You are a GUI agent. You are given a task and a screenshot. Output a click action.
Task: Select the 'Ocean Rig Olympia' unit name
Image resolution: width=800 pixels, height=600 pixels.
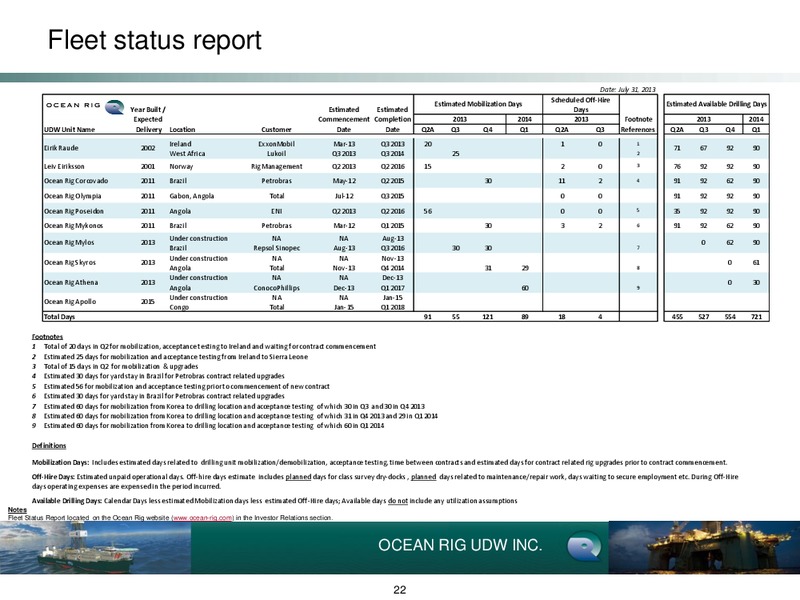pos(72,196)
